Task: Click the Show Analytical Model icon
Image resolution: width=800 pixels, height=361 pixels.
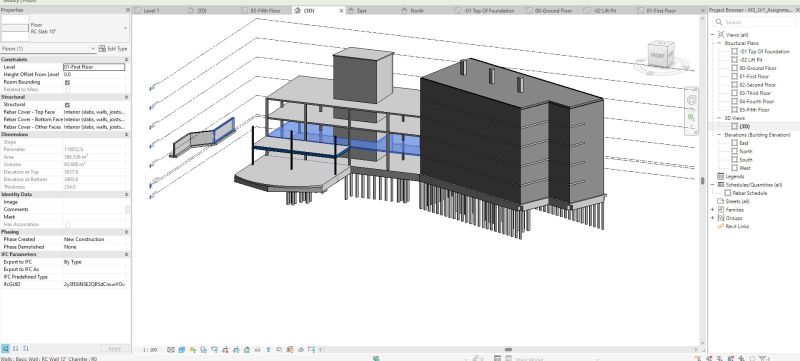Action: coord(290,350)
